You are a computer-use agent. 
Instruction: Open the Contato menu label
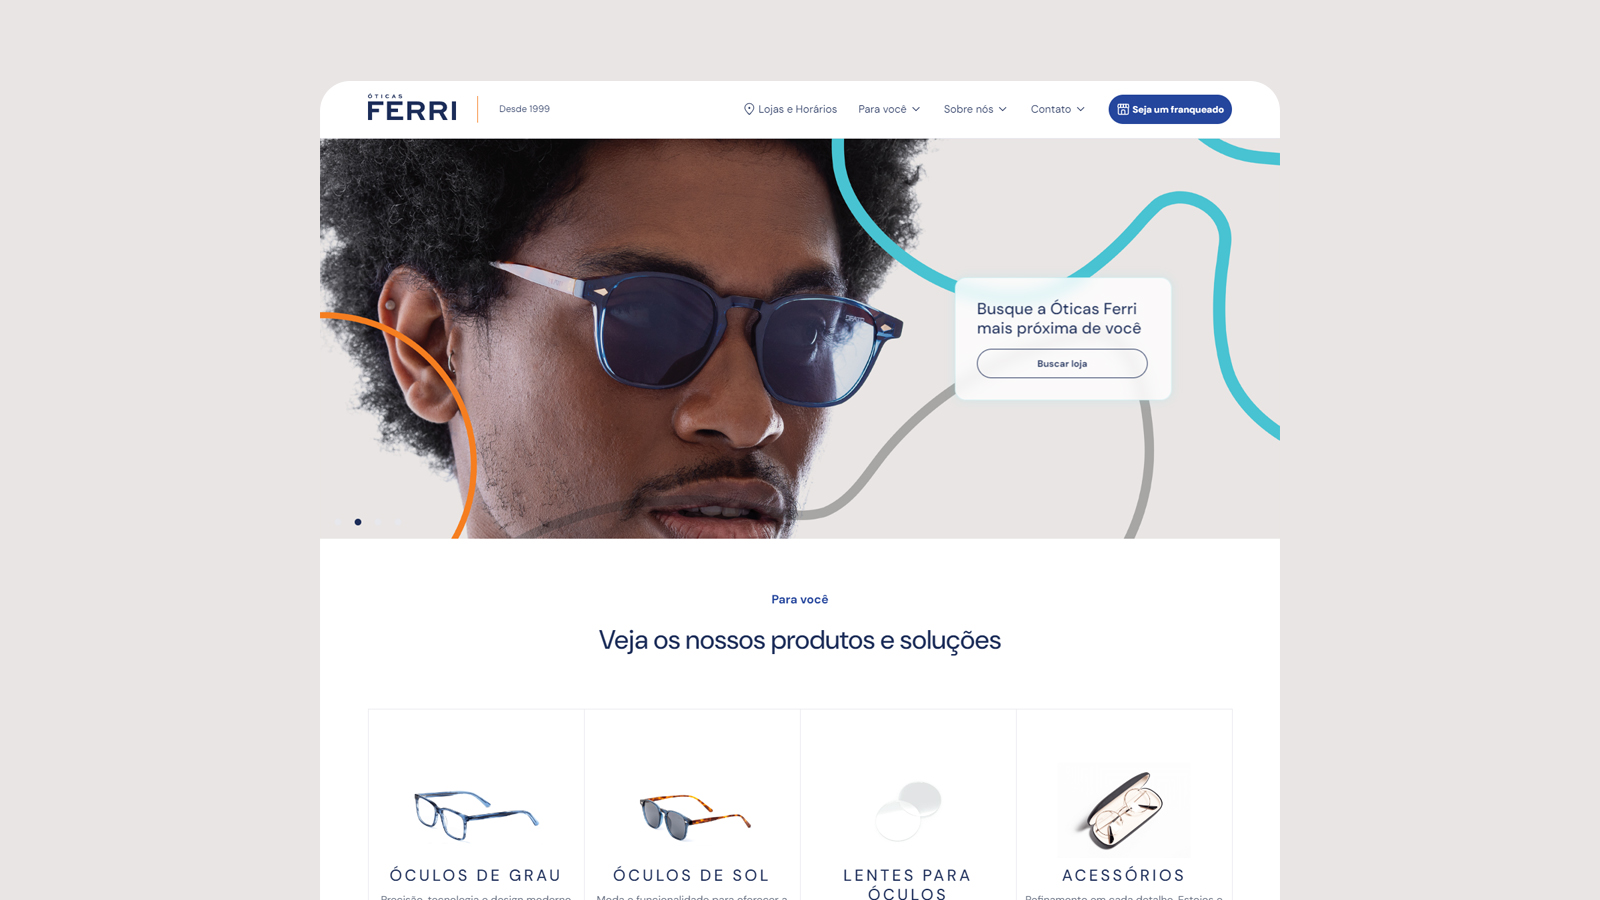pyautogui.click(x=1051, y=109)
